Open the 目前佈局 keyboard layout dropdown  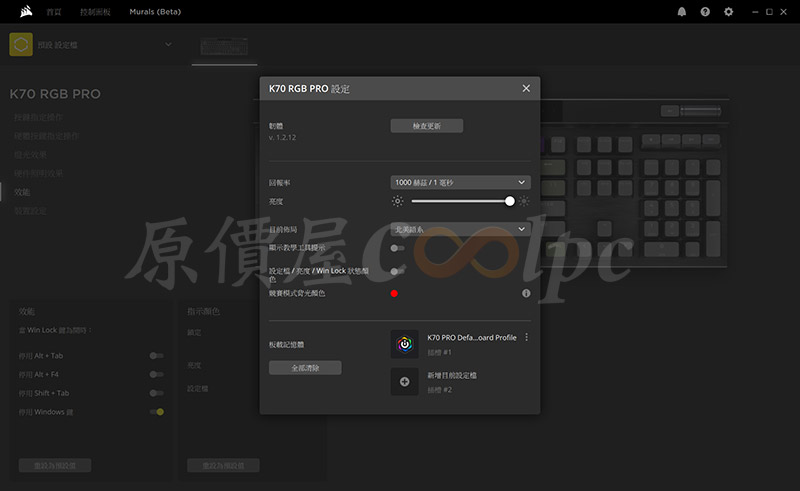[461, 229]
